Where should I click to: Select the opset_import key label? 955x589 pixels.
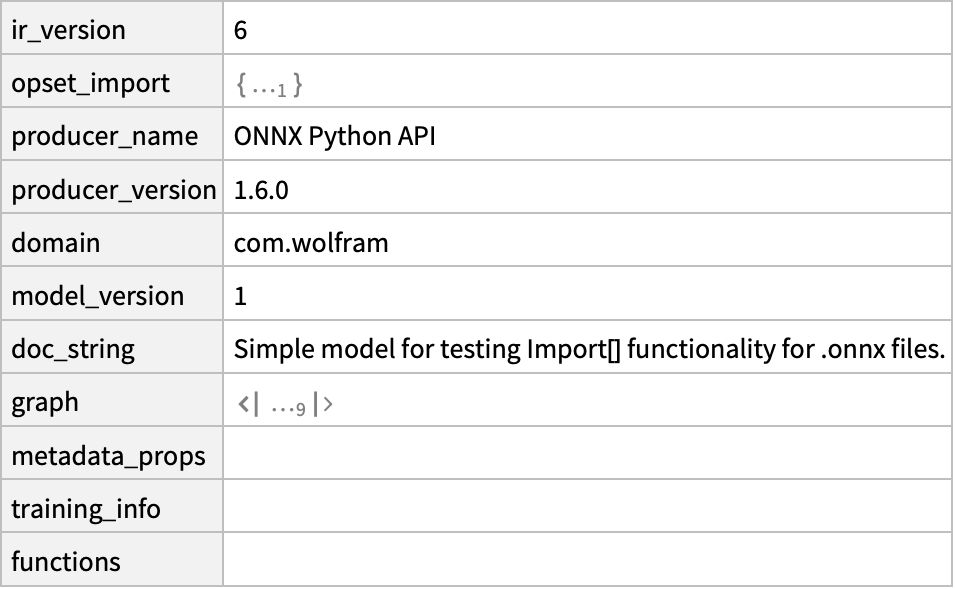[x=90, y=83]
